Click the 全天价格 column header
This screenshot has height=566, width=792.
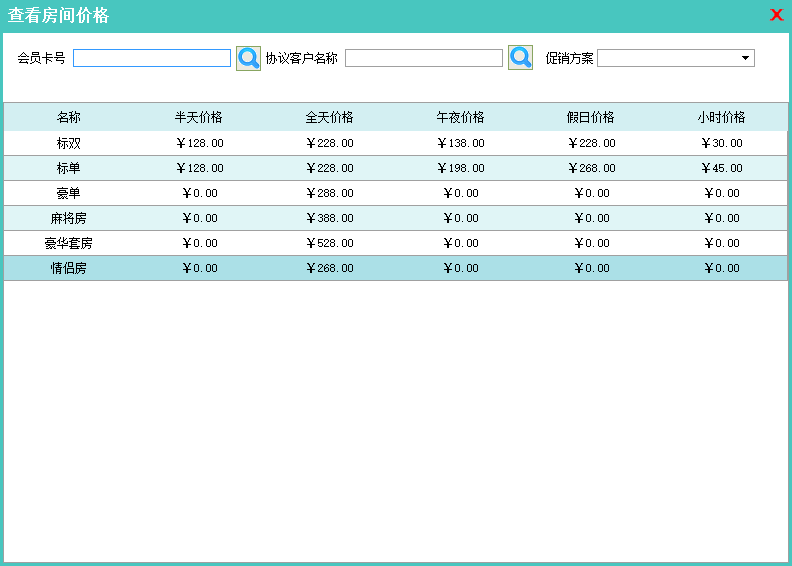(x=329, y=117)
